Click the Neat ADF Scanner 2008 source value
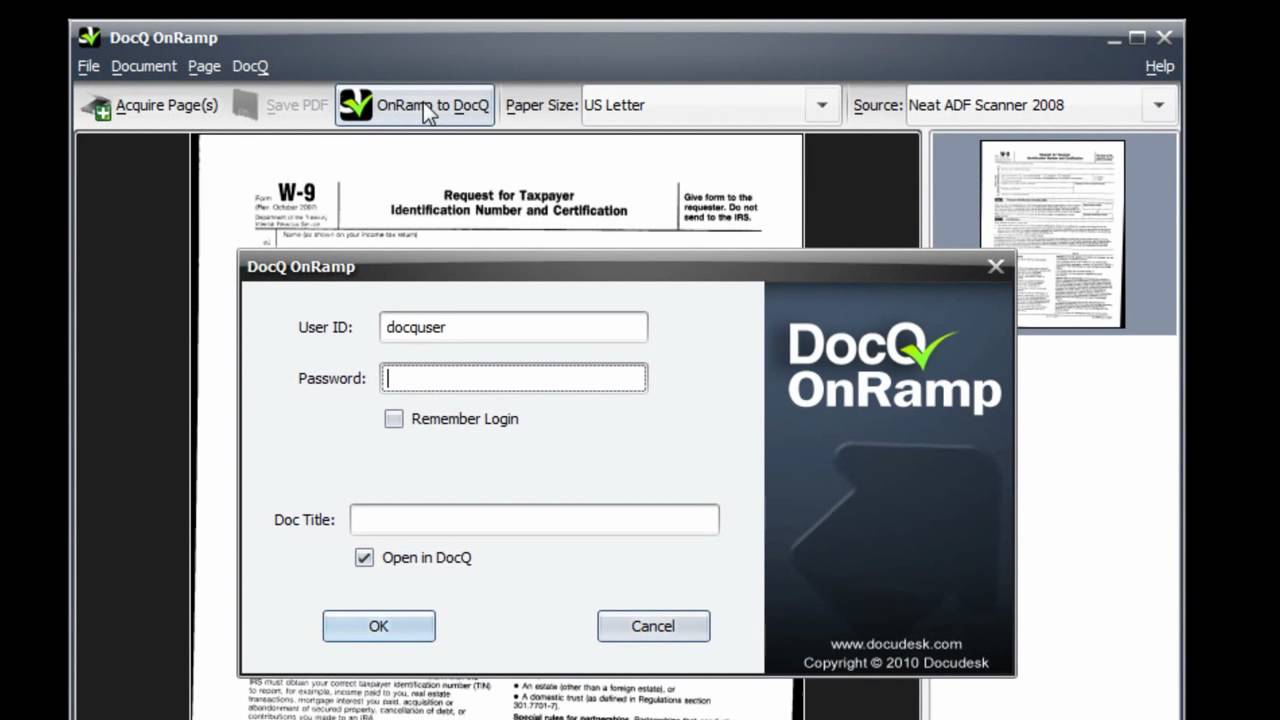This screenshot has width=1280, height=720. point(986,105)
